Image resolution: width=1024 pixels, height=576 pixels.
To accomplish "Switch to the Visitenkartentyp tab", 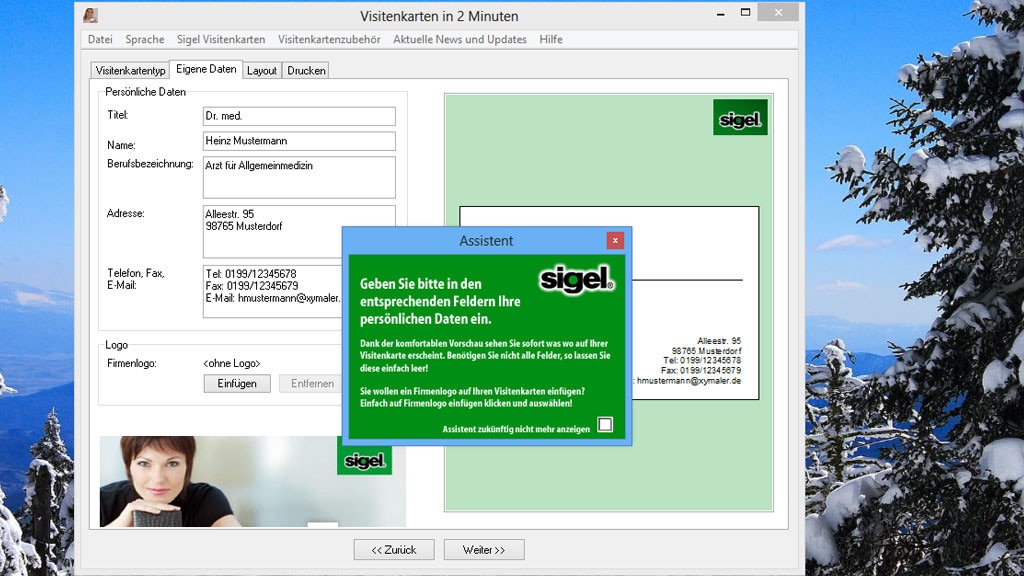I will pyautogui.click(x=130, y=71).
